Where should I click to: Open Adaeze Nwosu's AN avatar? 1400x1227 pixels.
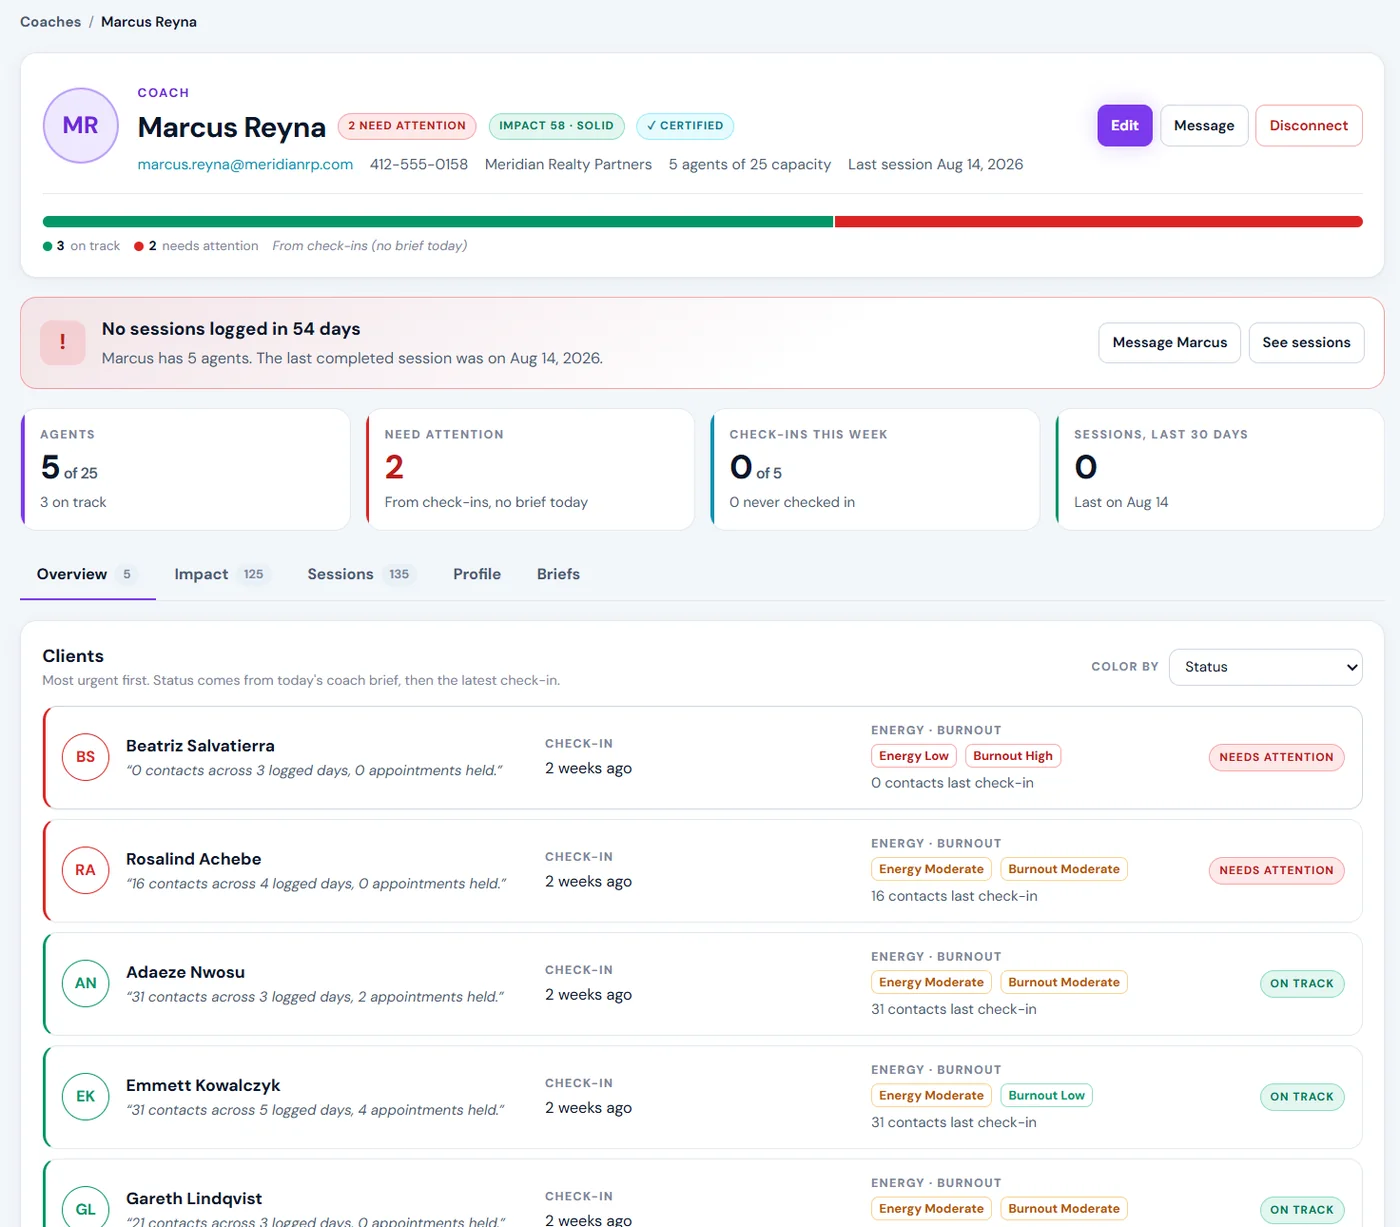85,983
